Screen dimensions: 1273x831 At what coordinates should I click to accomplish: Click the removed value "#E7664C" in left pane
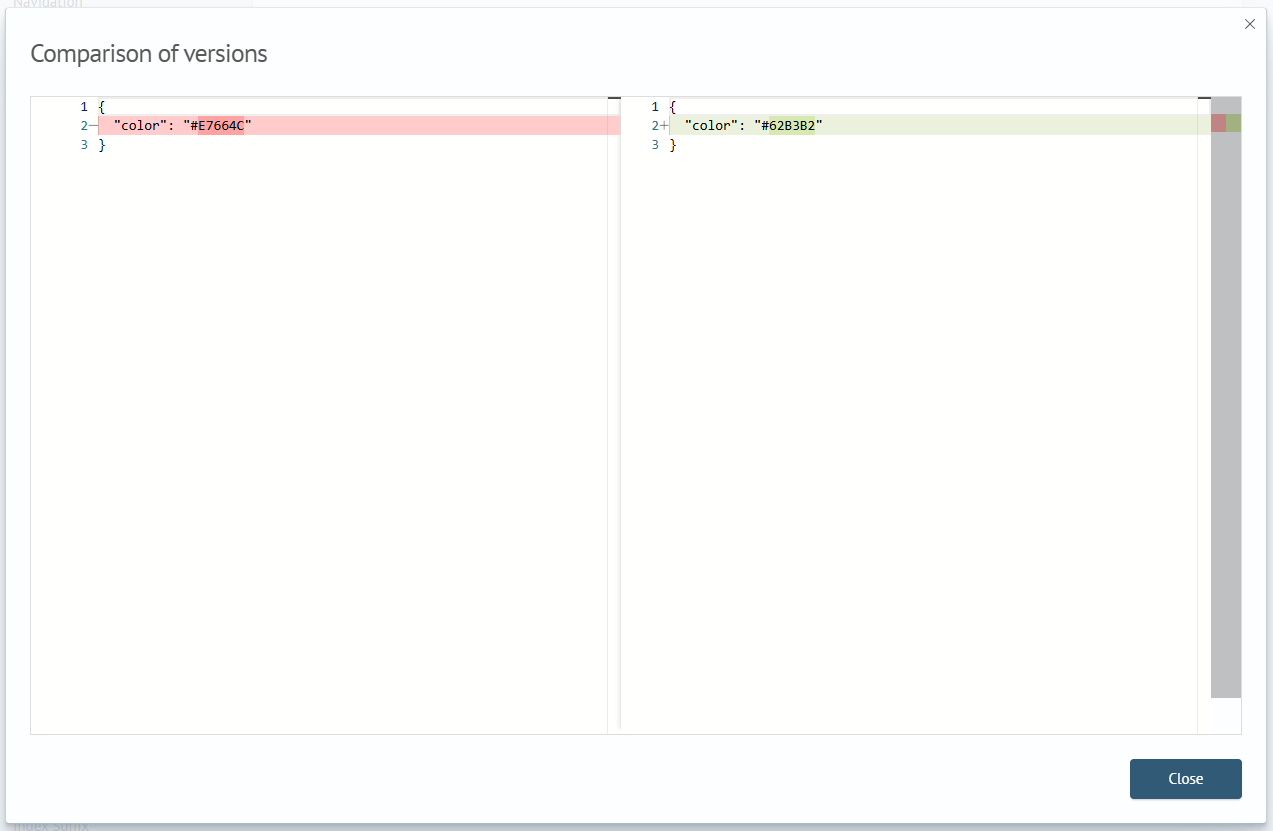point(217,126)
